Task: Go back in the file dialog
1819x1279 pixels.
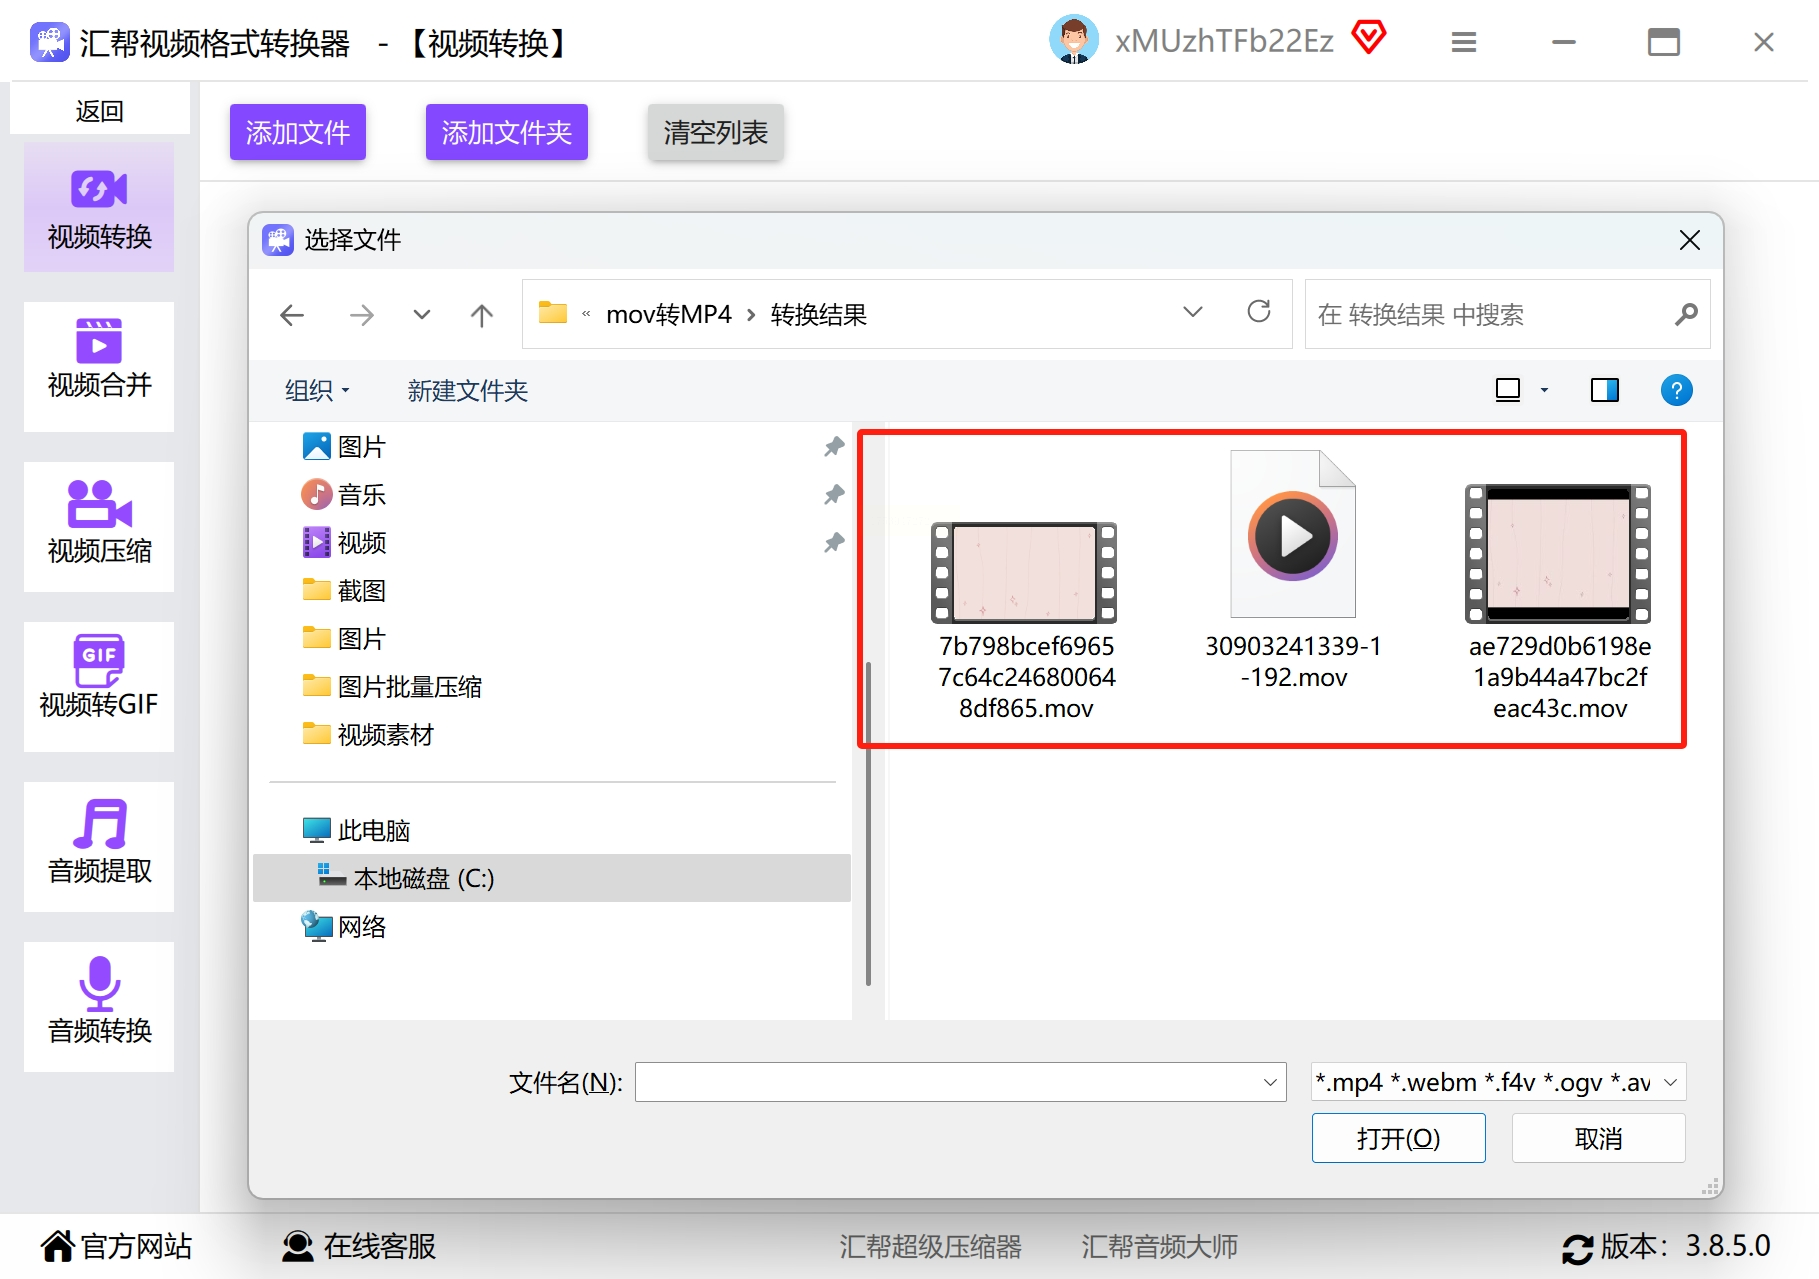Action: pyautogui.click(x=292, y=316)
